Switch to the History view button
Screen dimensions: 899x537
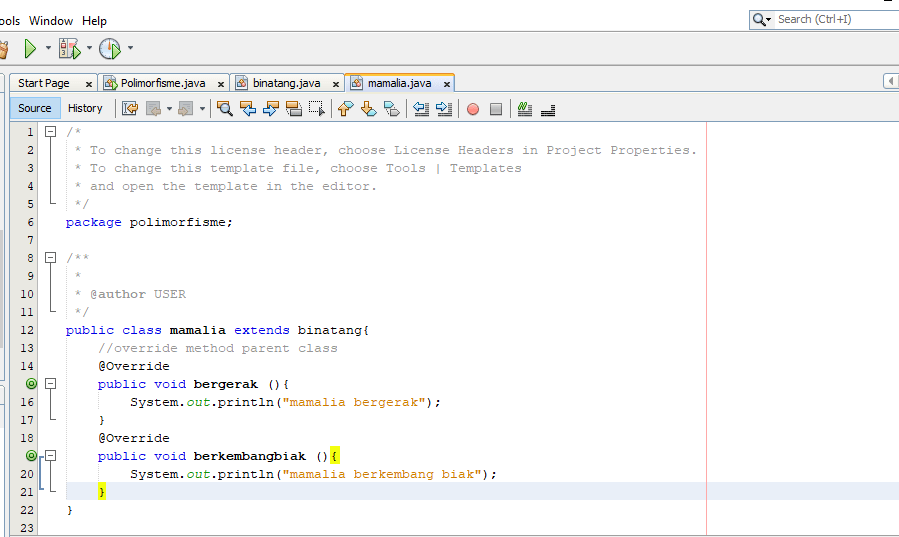(x=85, y=108)
